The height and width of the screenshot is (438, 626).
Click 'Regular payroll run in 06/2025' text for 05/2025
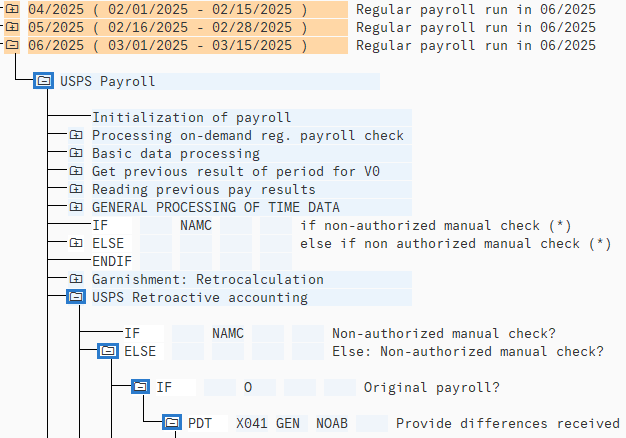[475, 27]
